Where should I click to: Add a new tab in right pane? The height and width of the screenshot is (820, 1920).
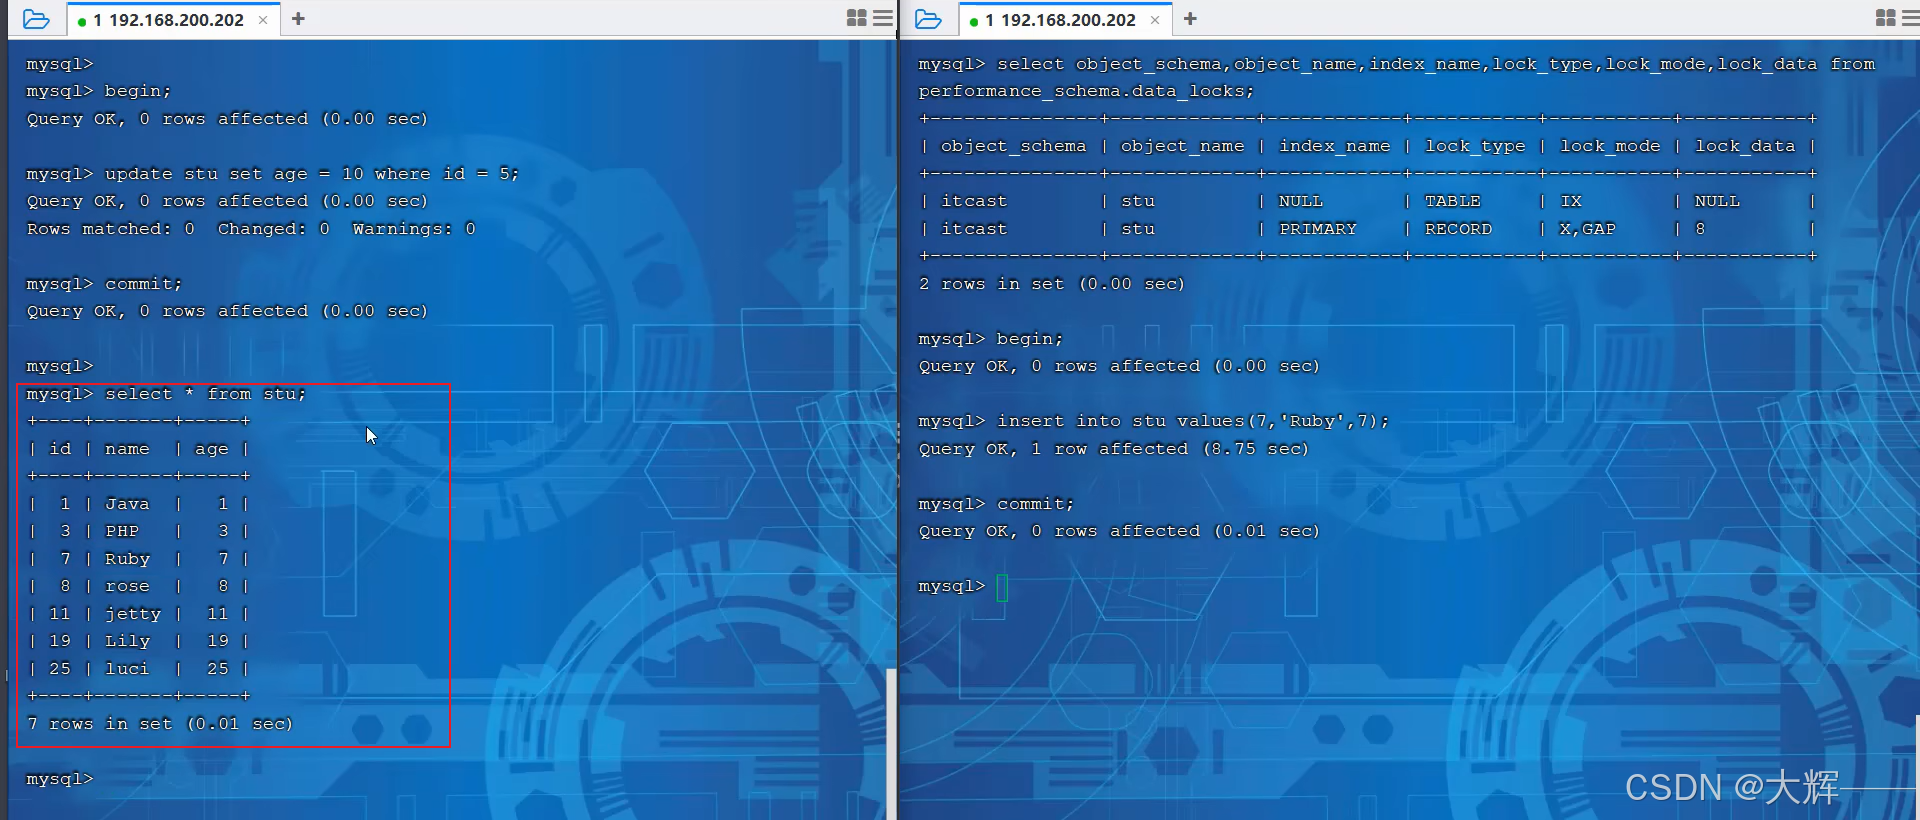click(x=1190, y=19)
